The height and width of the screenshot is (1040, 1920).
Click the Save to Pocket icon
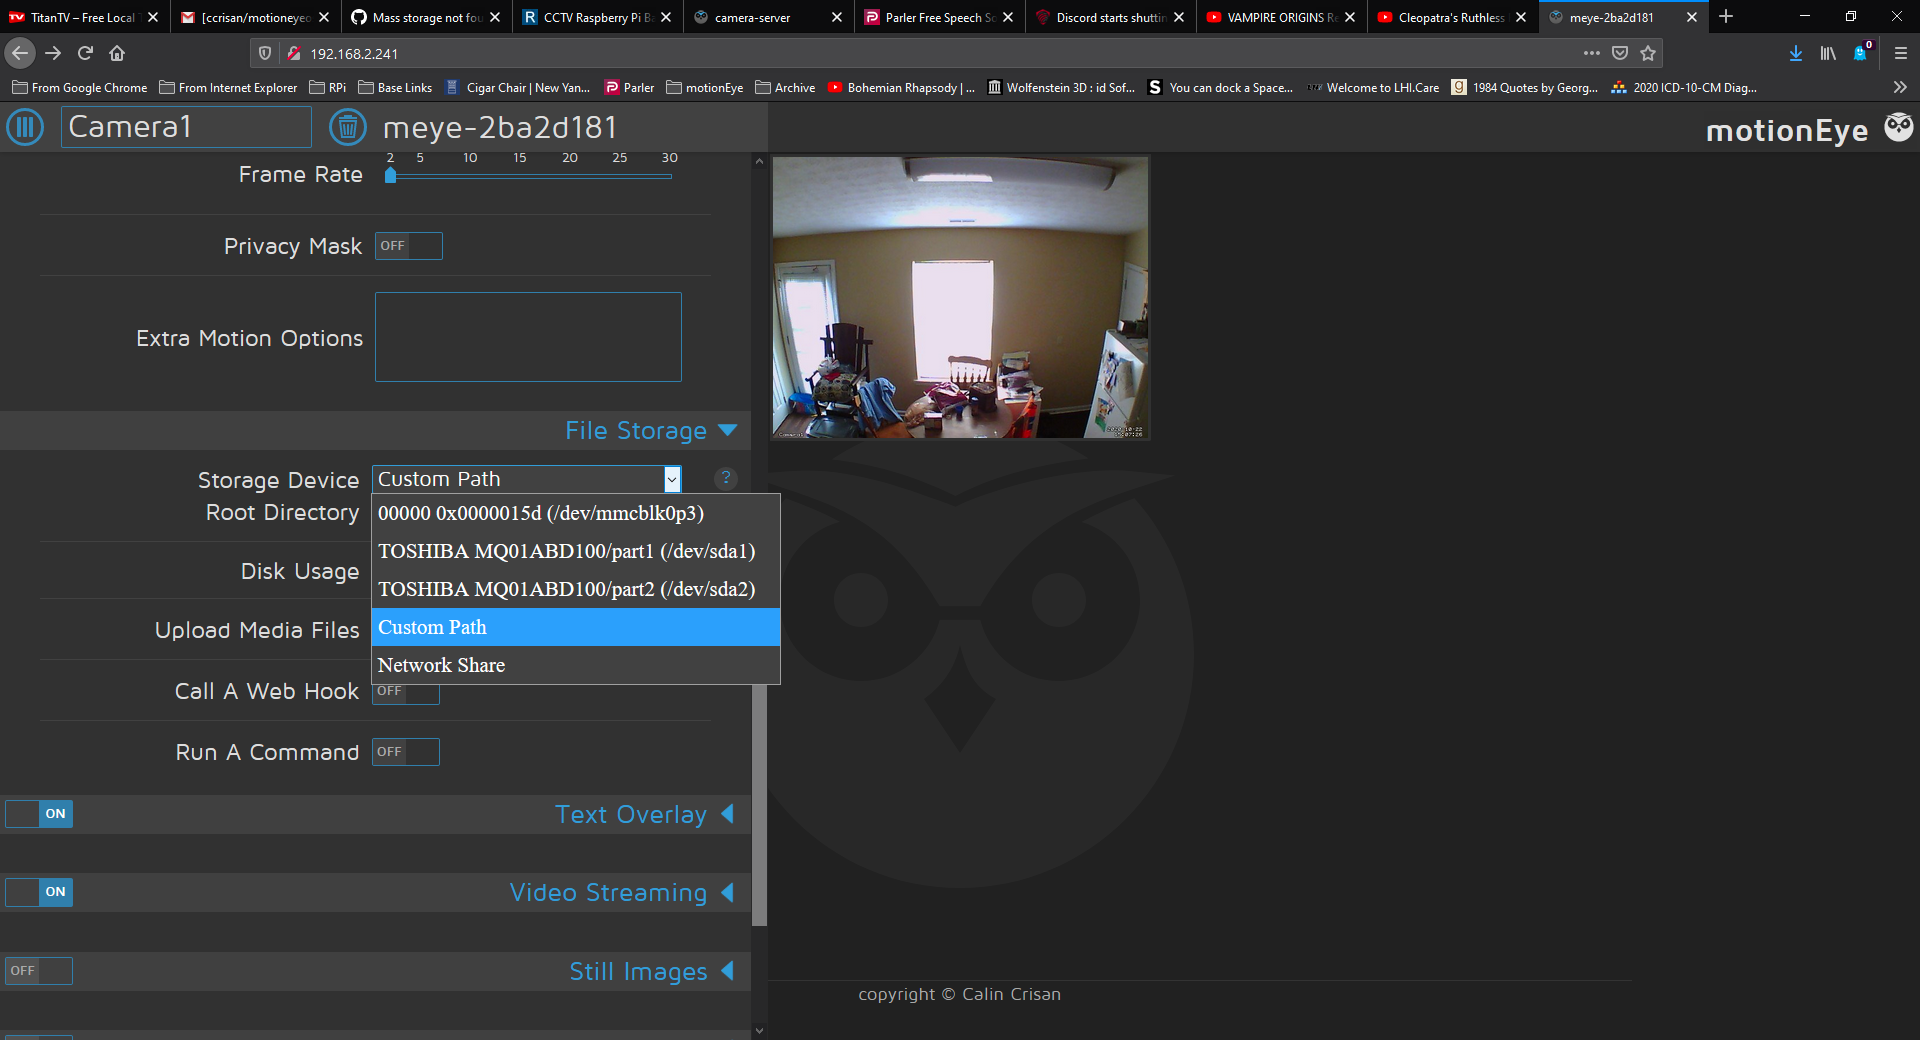click(1620, 53)
